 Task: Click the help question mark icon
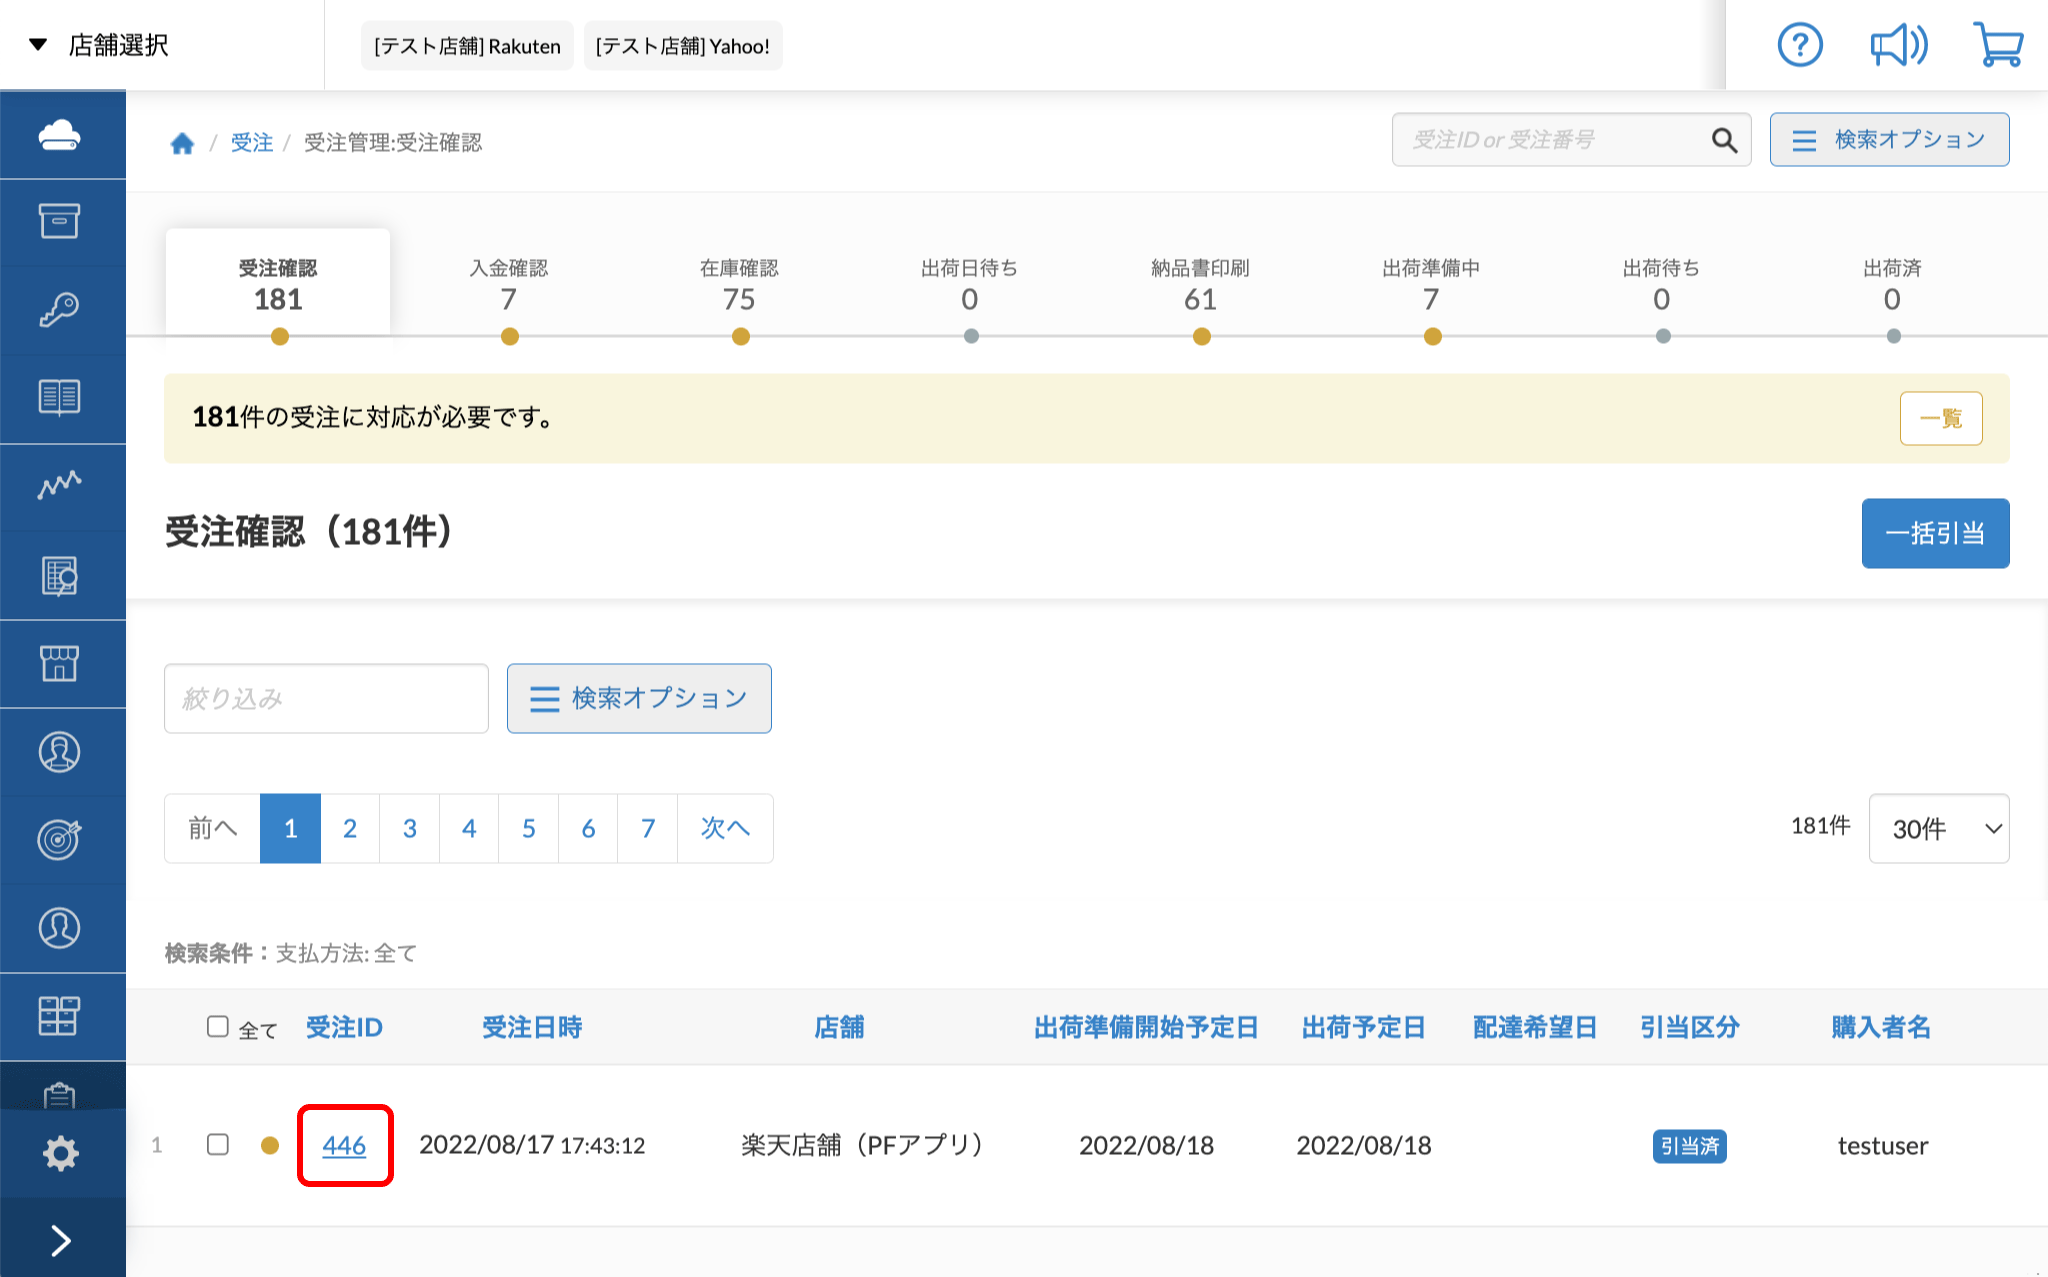pyautogui.click(x=1799, y=45)
